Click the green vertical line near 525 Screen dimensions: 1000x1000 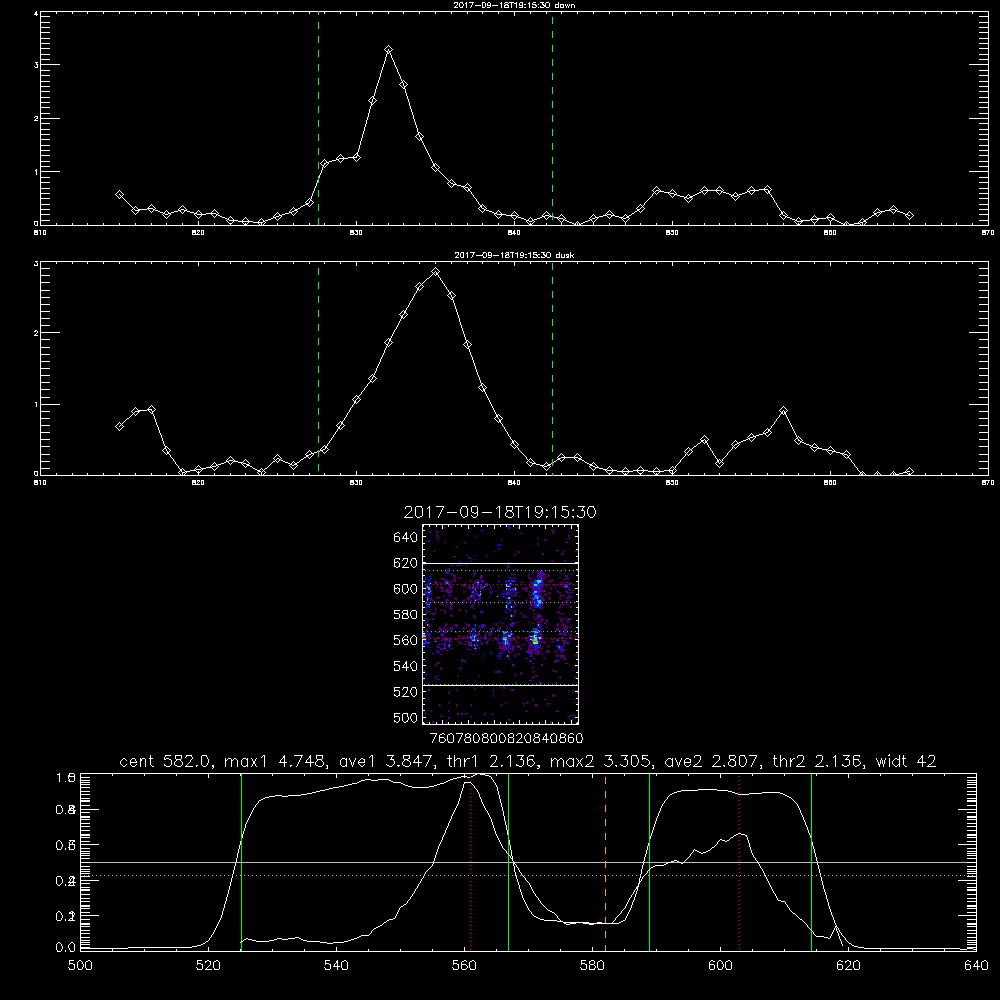click(241, 862)
